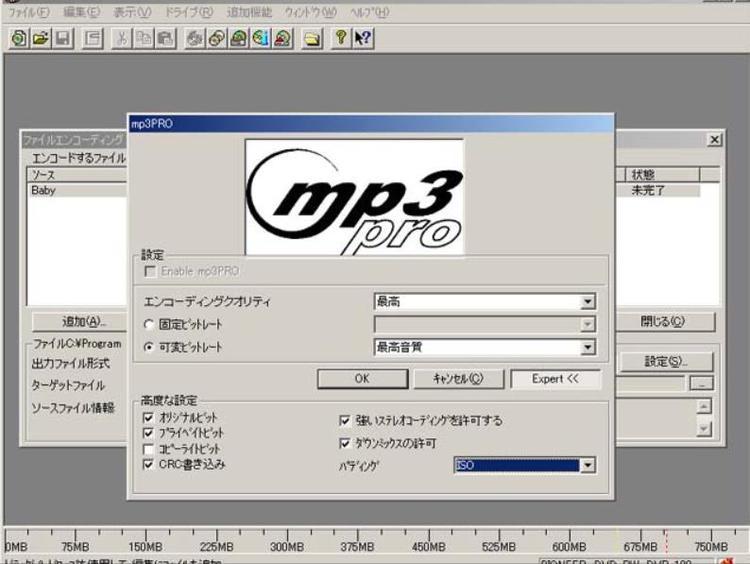Click 閉じる(C) in the file encoding window
750x564 pixels.
click(x=663, y=321)
